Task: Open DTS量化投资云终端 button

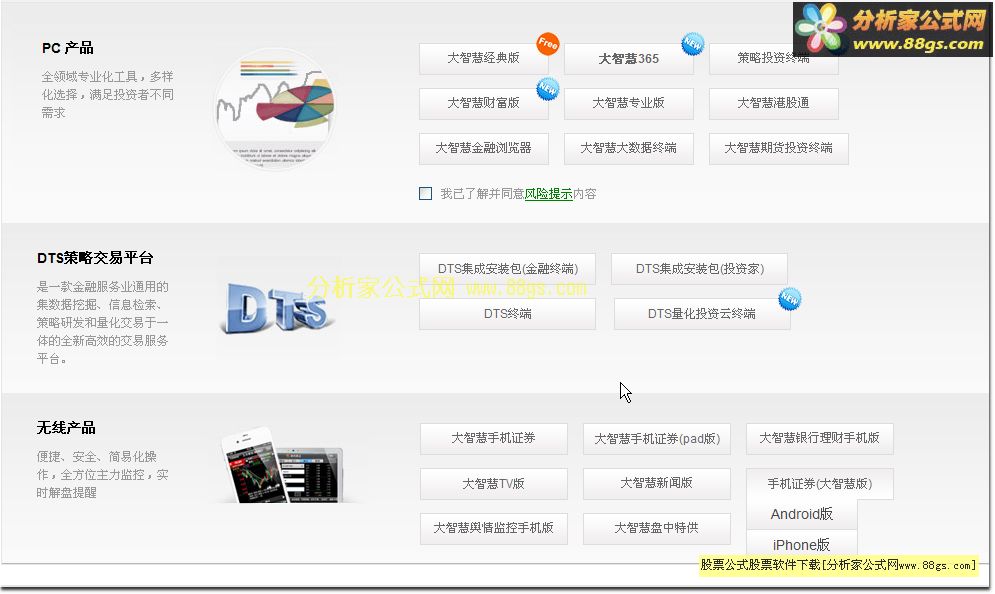Action: click(x=702, y=314)
